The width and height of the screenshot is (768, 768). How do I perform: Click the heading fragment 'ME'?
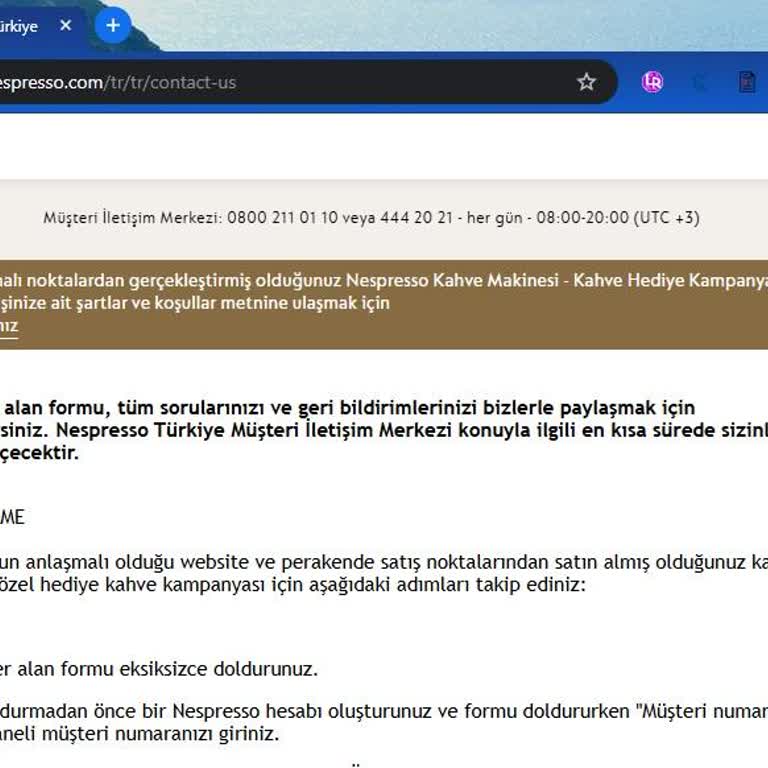12,517
